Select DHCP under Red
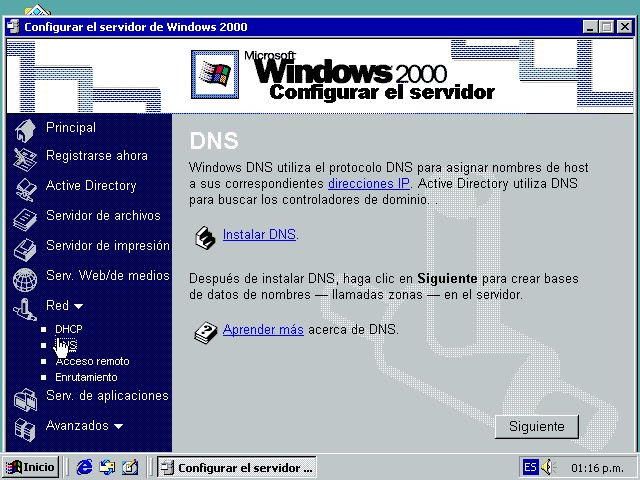Image resolution: width=640 pixels, height=480 pixels. pos(69,329)
